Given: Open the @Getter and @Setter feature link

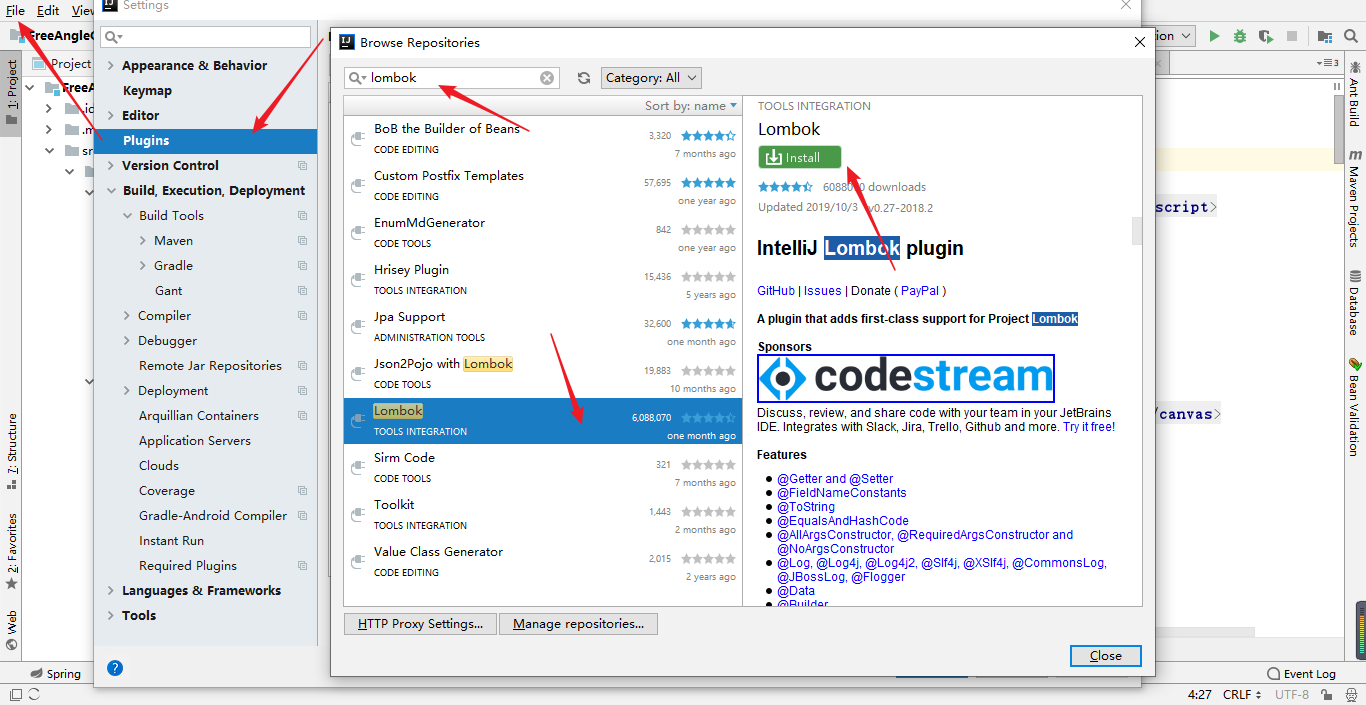Looking at the screenshot, I should [835, 479].
